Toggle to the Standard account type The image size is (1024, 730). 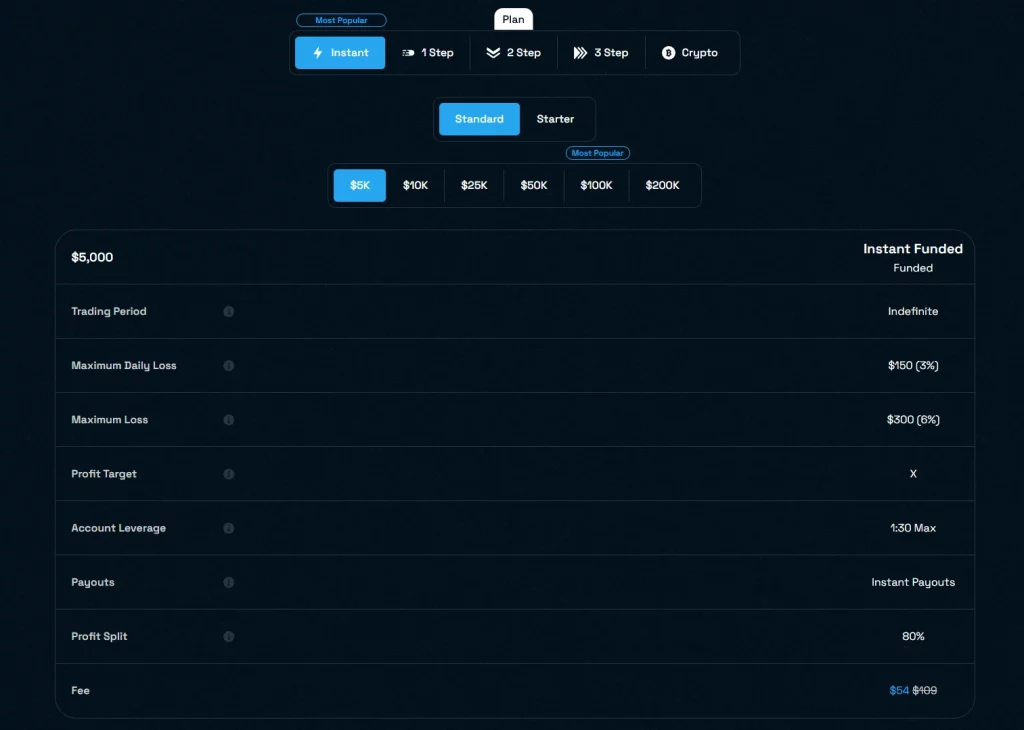tap(479, 119)
